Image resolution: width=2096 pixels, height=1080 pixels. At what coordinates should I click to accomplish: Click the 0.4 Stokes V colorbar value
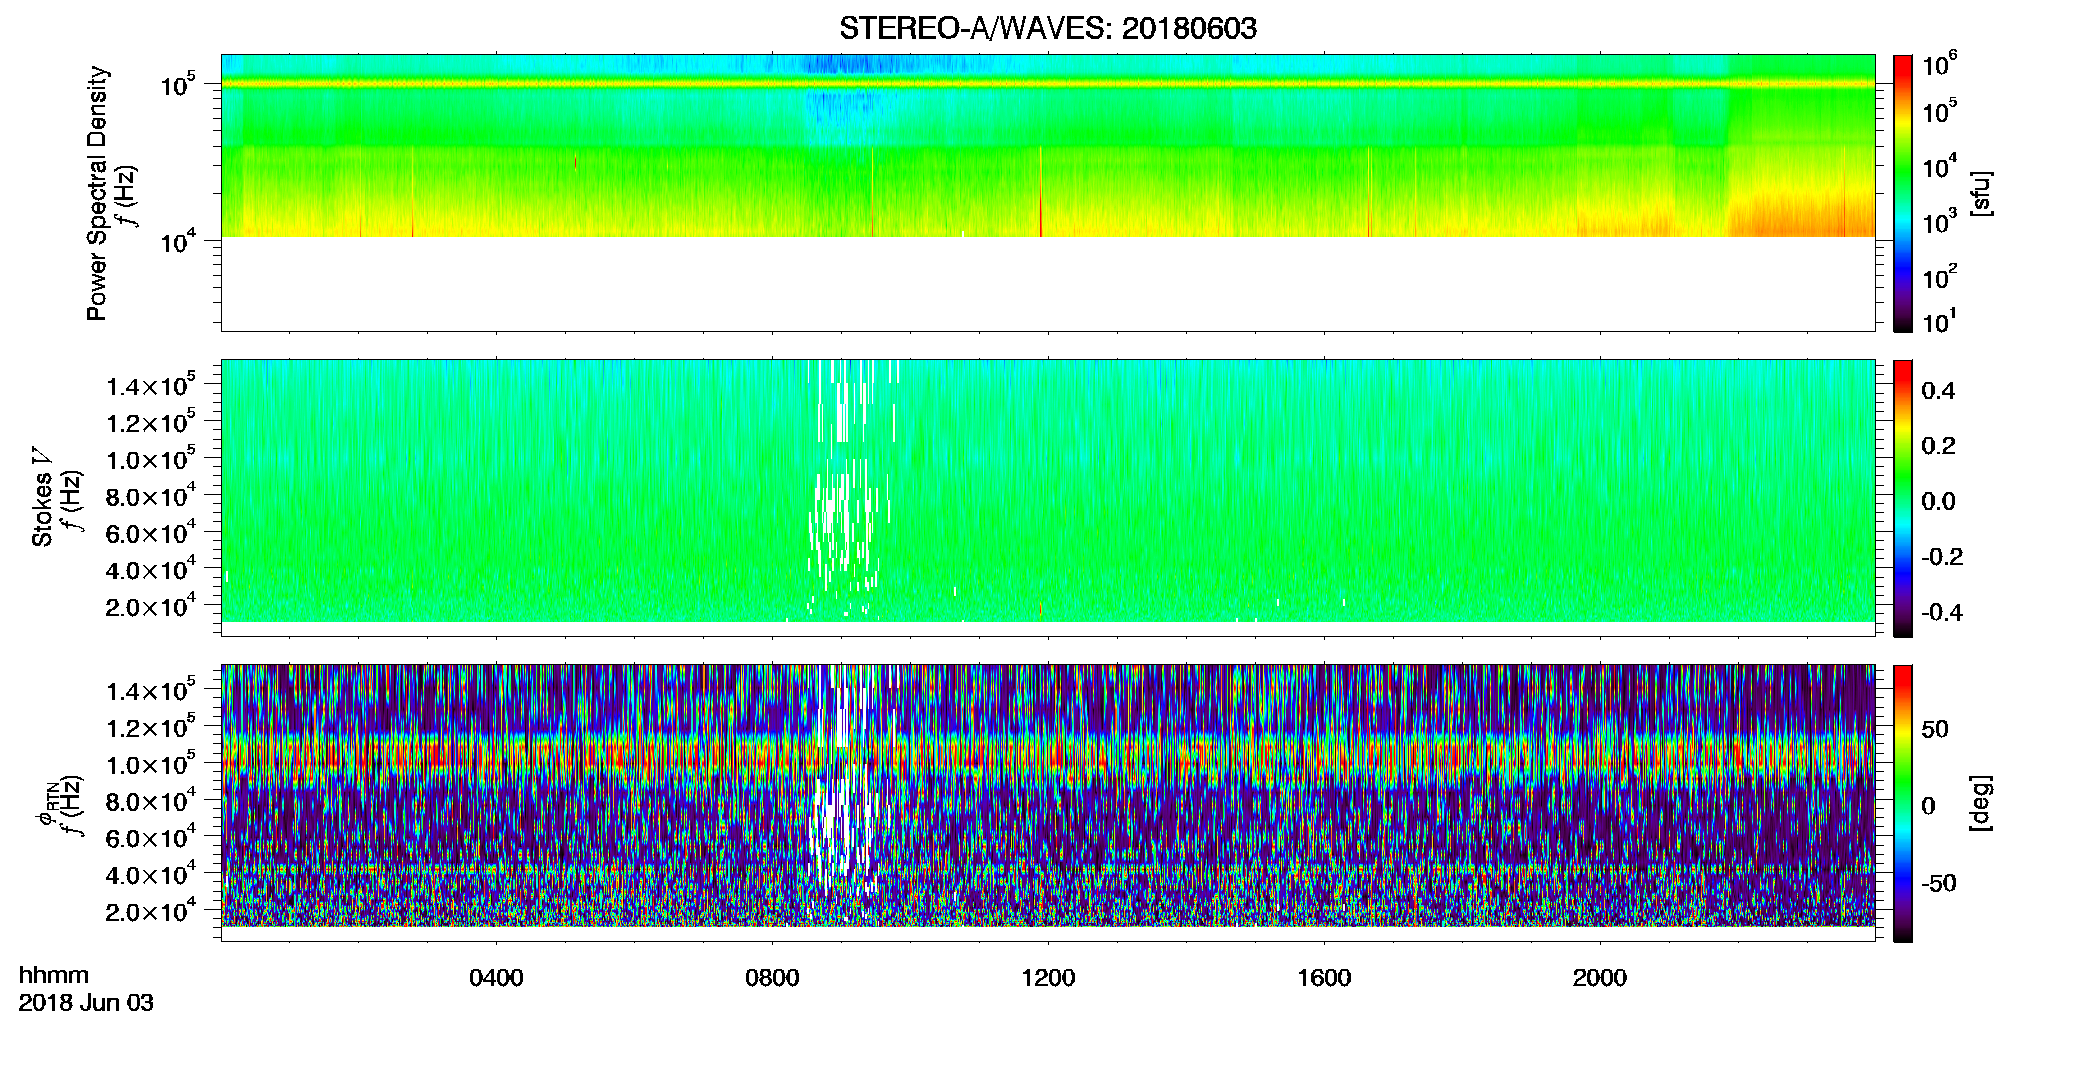click(x=1938, y=391)
